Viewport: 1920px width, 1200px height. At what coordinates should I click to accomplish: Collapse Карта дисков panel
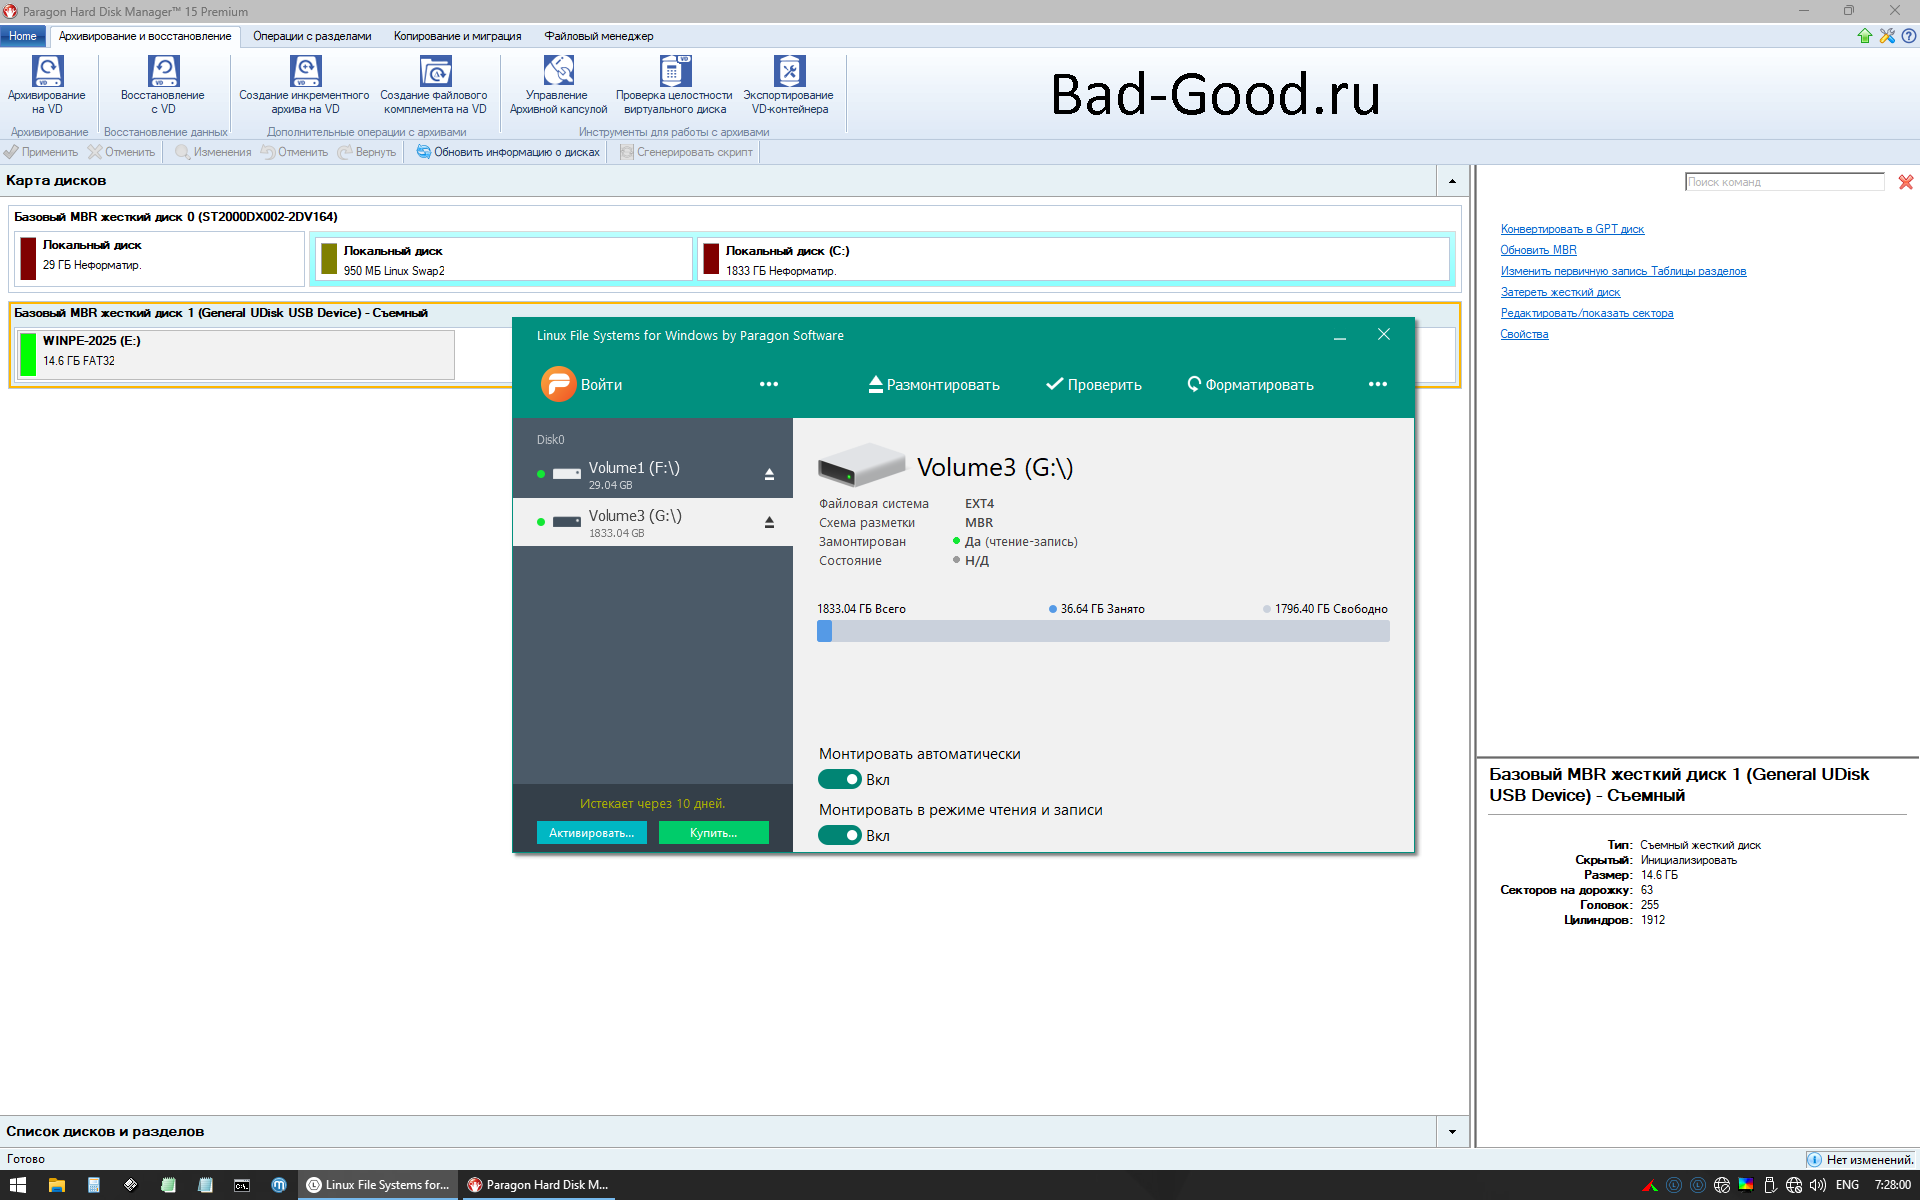pyautogui.click(x=1452, y=181)
